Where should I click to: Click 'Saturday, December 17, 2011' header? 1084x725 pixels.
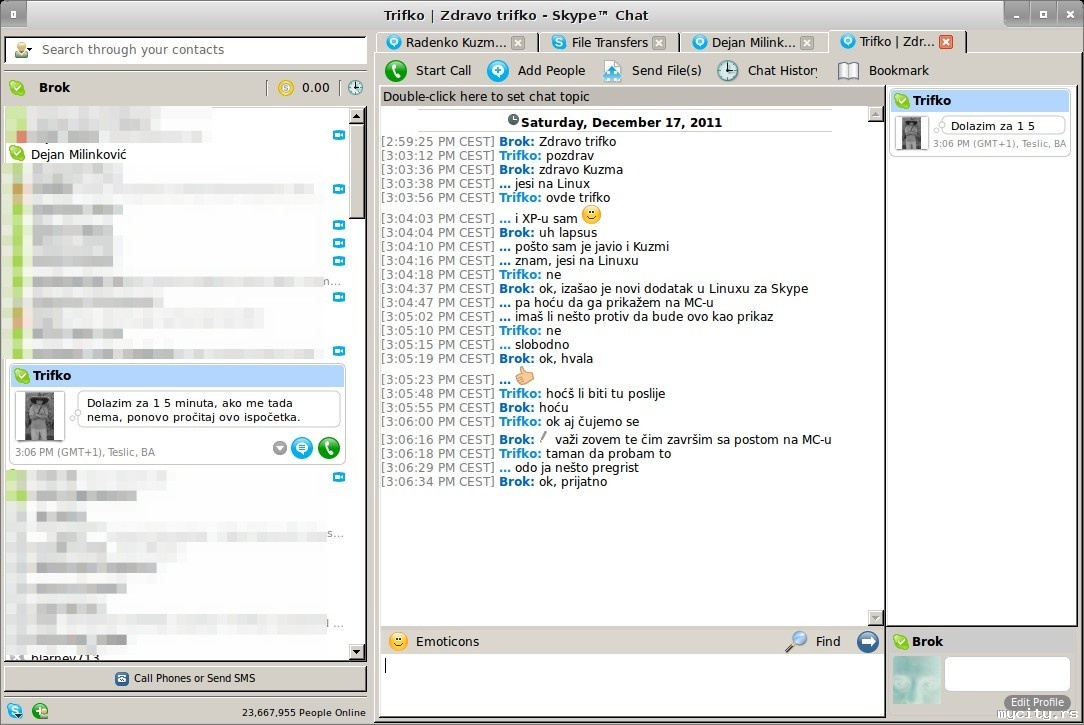(x=621, y=122)
